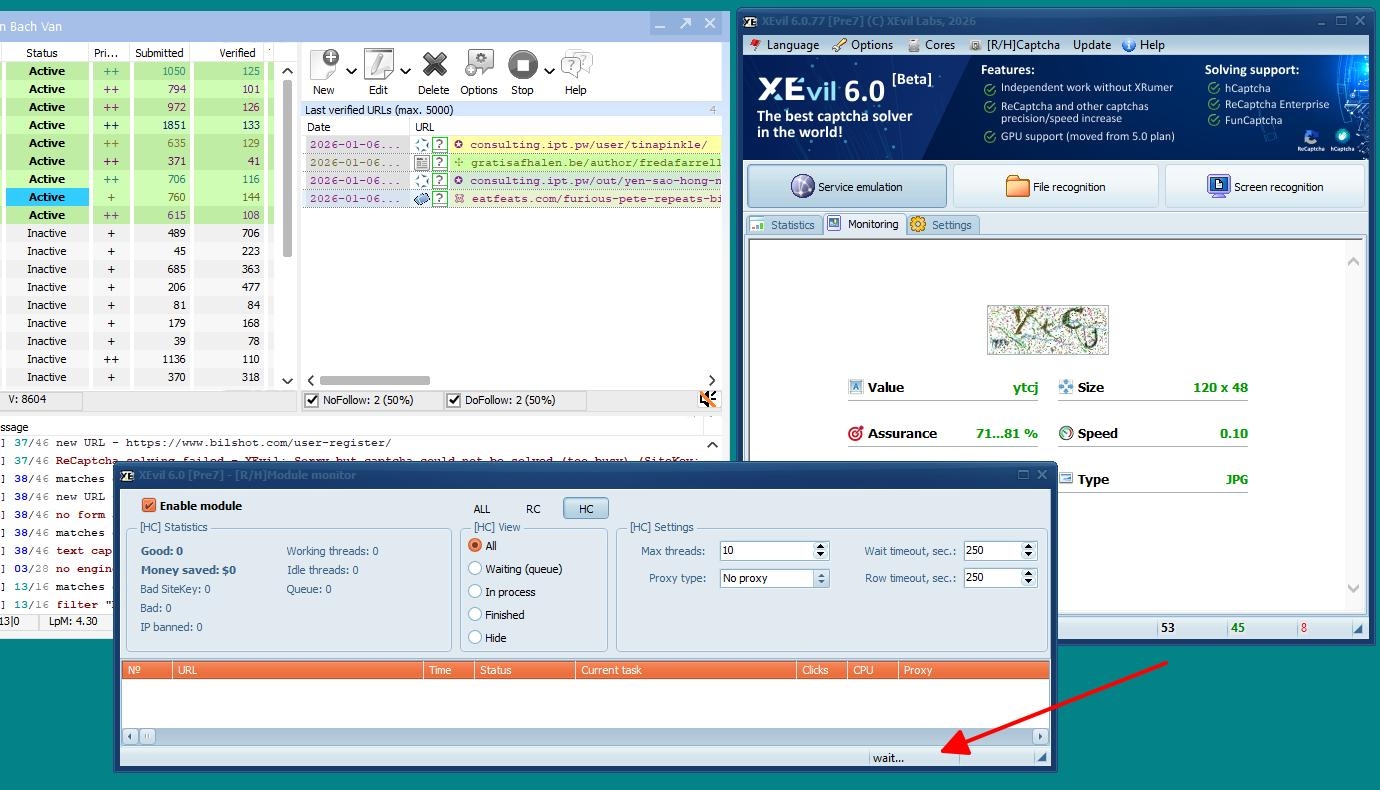
Task: Select the Waiting (queue) radio option
Action: click(x=476, y=569)
